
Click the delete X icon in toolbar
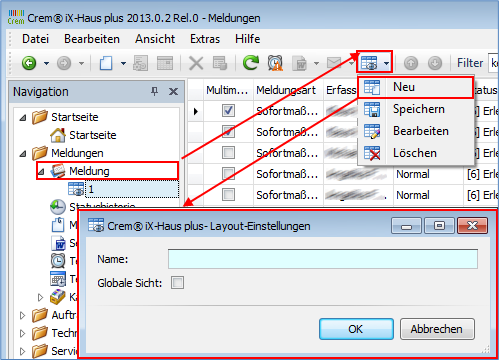coord(196,63)
